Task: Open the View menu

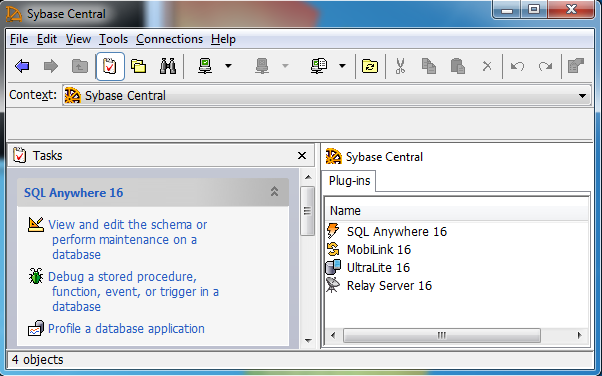Action: [78, 39]
